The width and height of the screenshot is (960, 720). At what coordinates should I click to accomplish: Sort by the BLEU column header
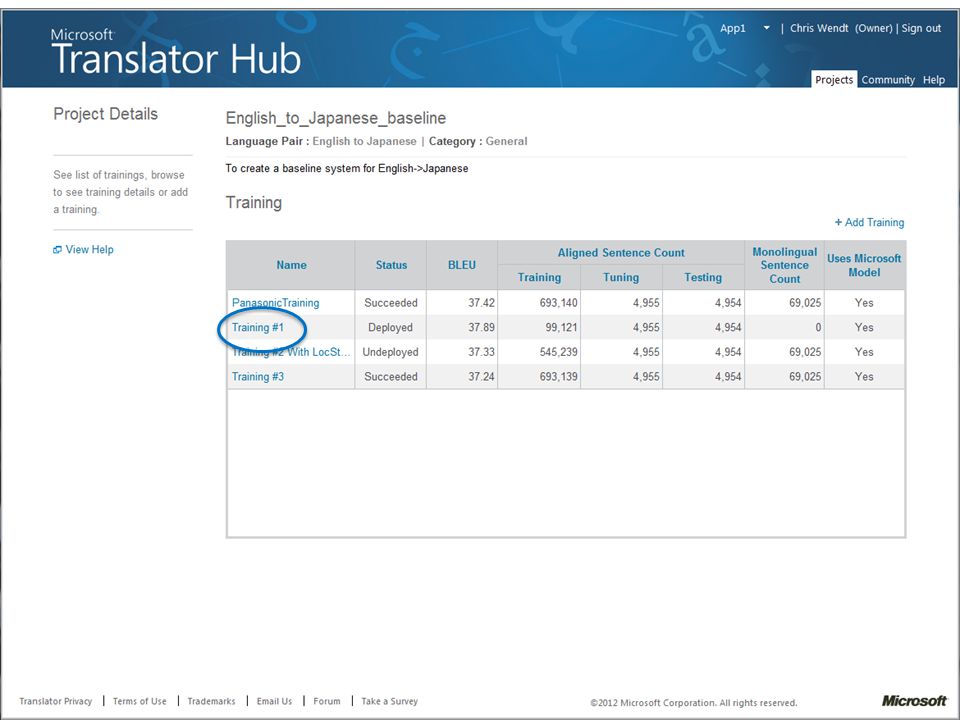coord(462,265)
